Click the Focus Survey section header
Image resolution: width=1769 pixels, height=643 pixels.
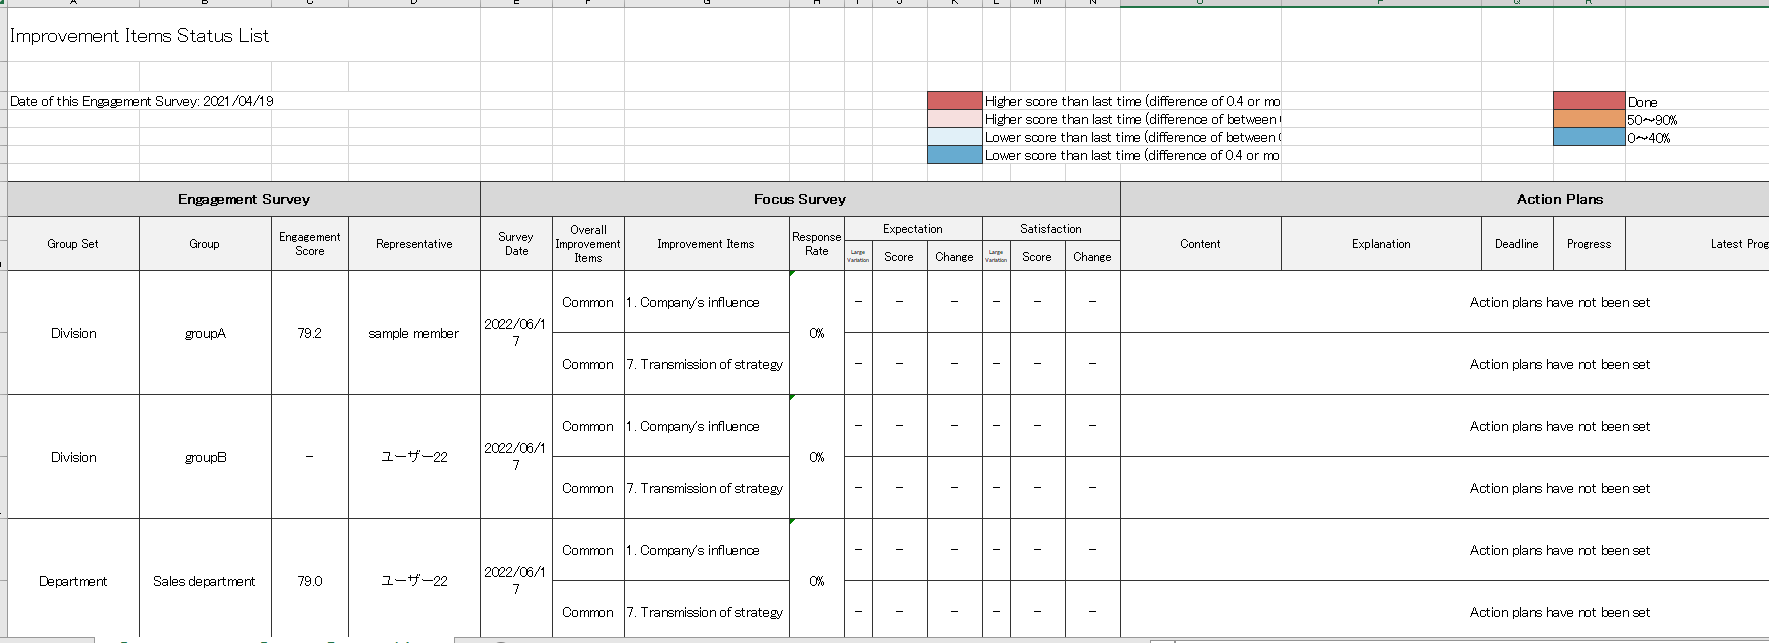799,199
